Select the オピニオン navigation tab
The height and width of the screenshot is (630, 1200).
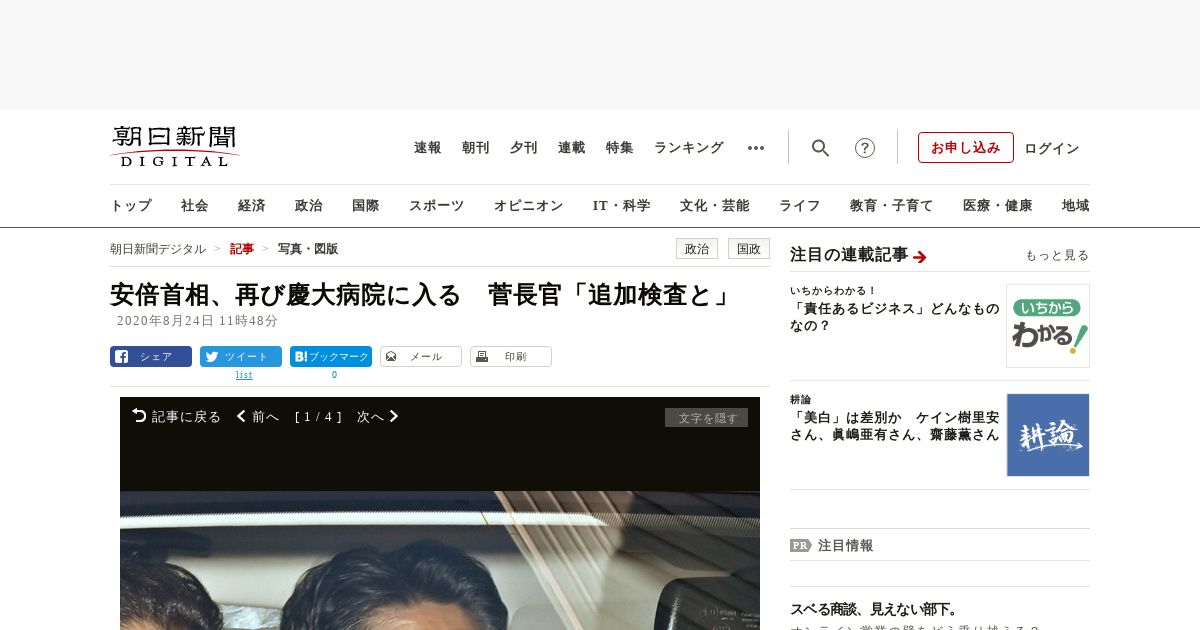click(528, 205)
